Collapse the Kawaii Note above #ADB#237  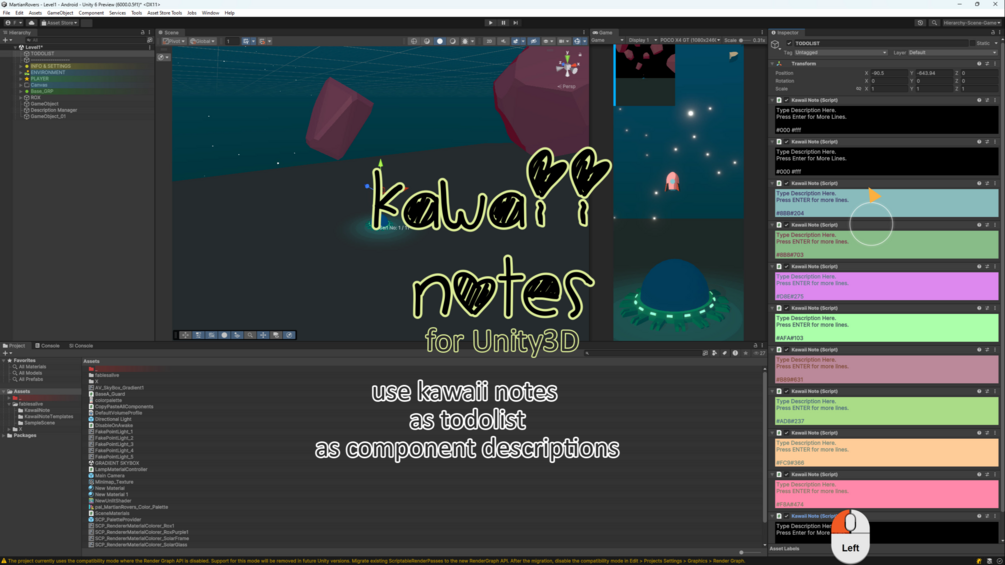(x=772, y=391)
